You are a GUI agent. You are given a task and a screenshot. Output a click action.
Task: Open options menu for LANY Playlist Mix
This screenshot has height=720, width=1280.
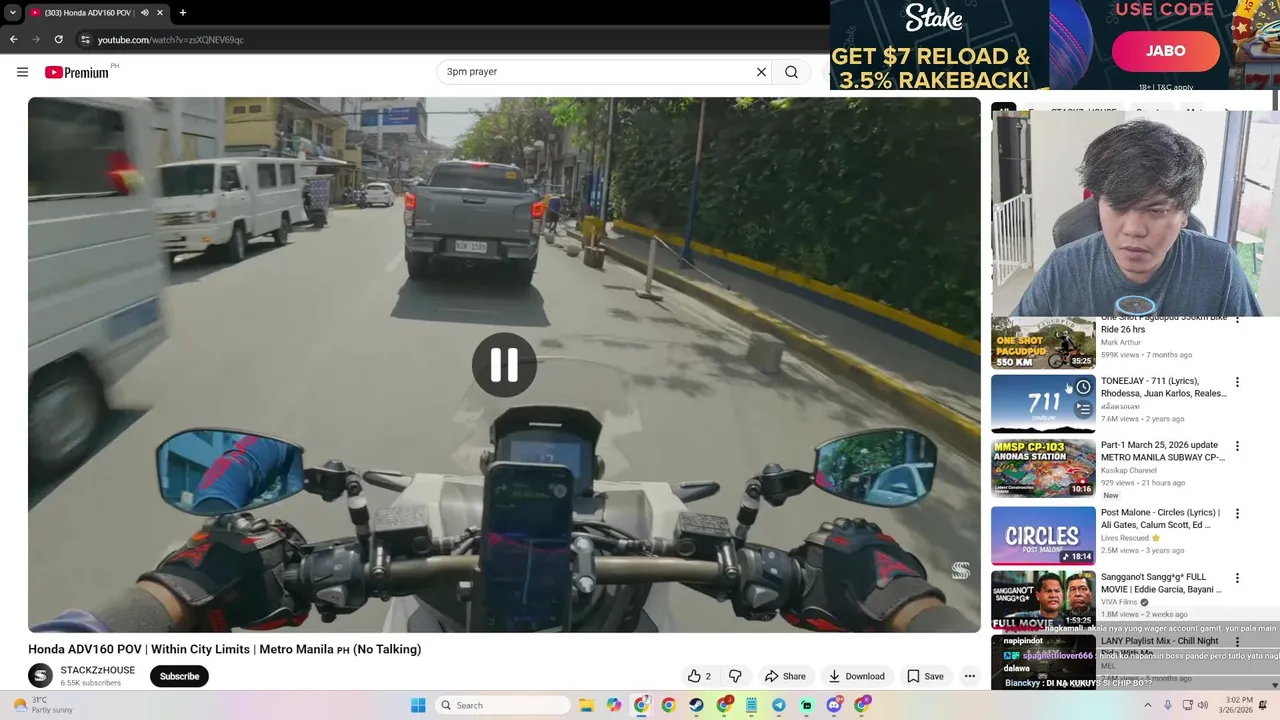pyautogui.click(x=1237, y=642)
